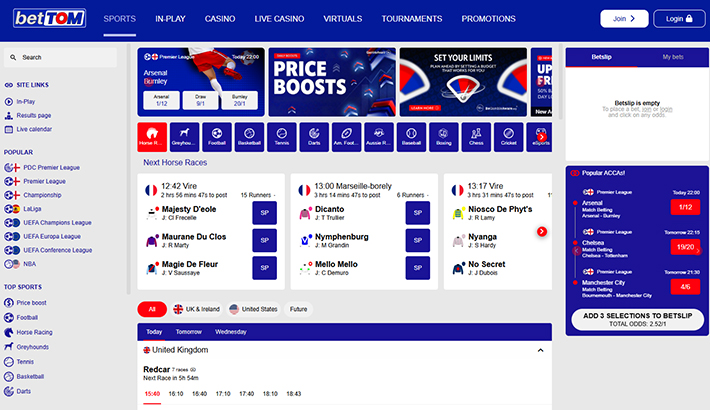Open the PROMOTIONS navigation tab
Screen dimensions: 710x410
tap(489, 19)
